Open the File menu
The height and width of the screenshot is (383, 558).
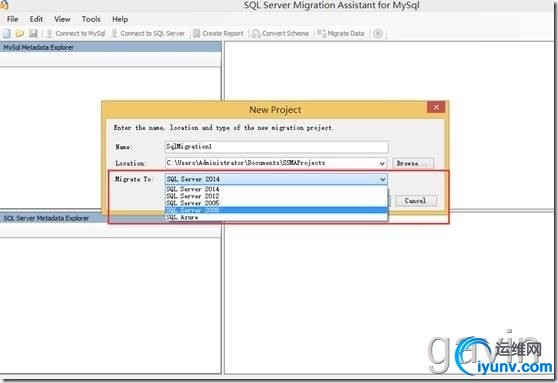point(12,19)
